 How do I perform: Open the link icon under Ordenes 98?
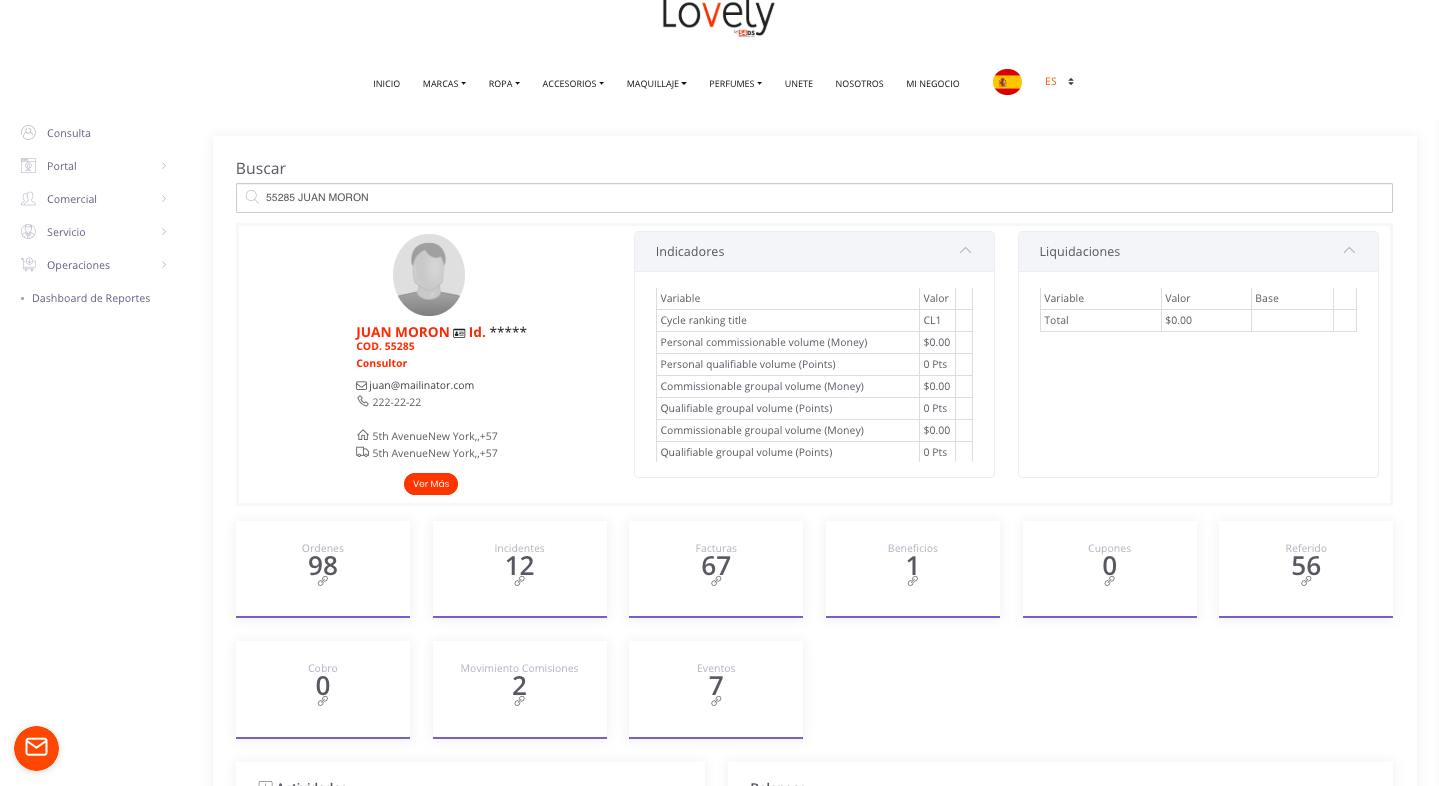323,581
